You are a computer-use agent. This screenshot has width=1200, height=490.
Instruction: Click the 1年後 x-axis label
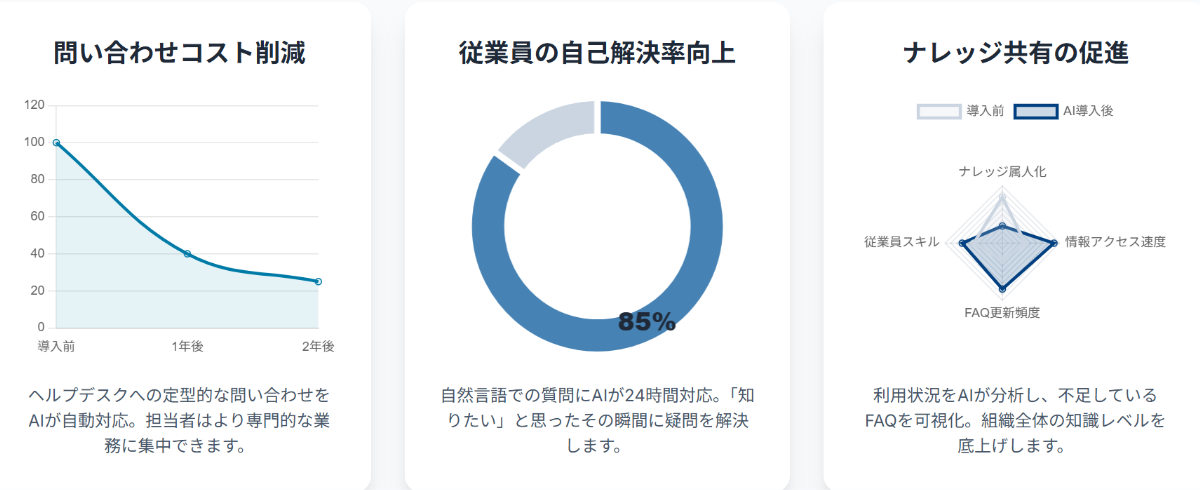[187, 346]
